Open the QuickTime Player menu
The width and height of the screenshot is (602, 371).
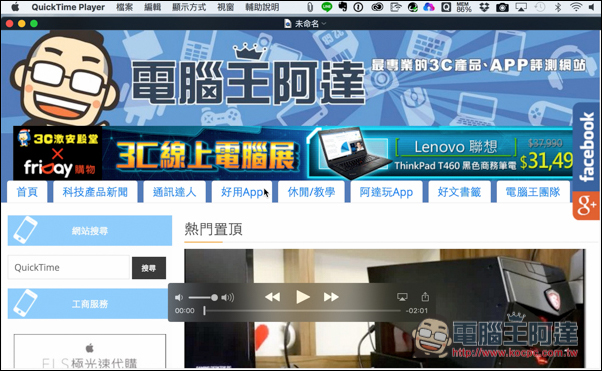(x=68, y=7)
